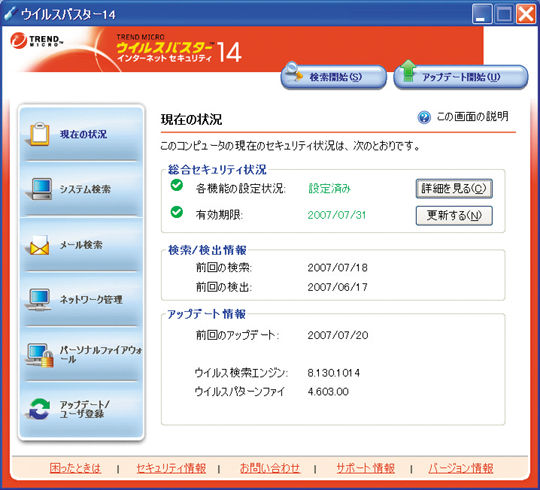
Task: Open the アップデート/ユーザ登録 menu label
Action: coord(85,409)
